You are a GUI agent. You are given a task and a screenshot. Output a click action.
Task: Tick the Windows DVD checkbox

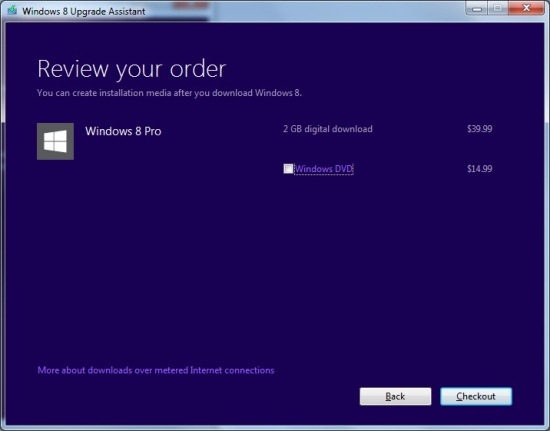point(288,169)
